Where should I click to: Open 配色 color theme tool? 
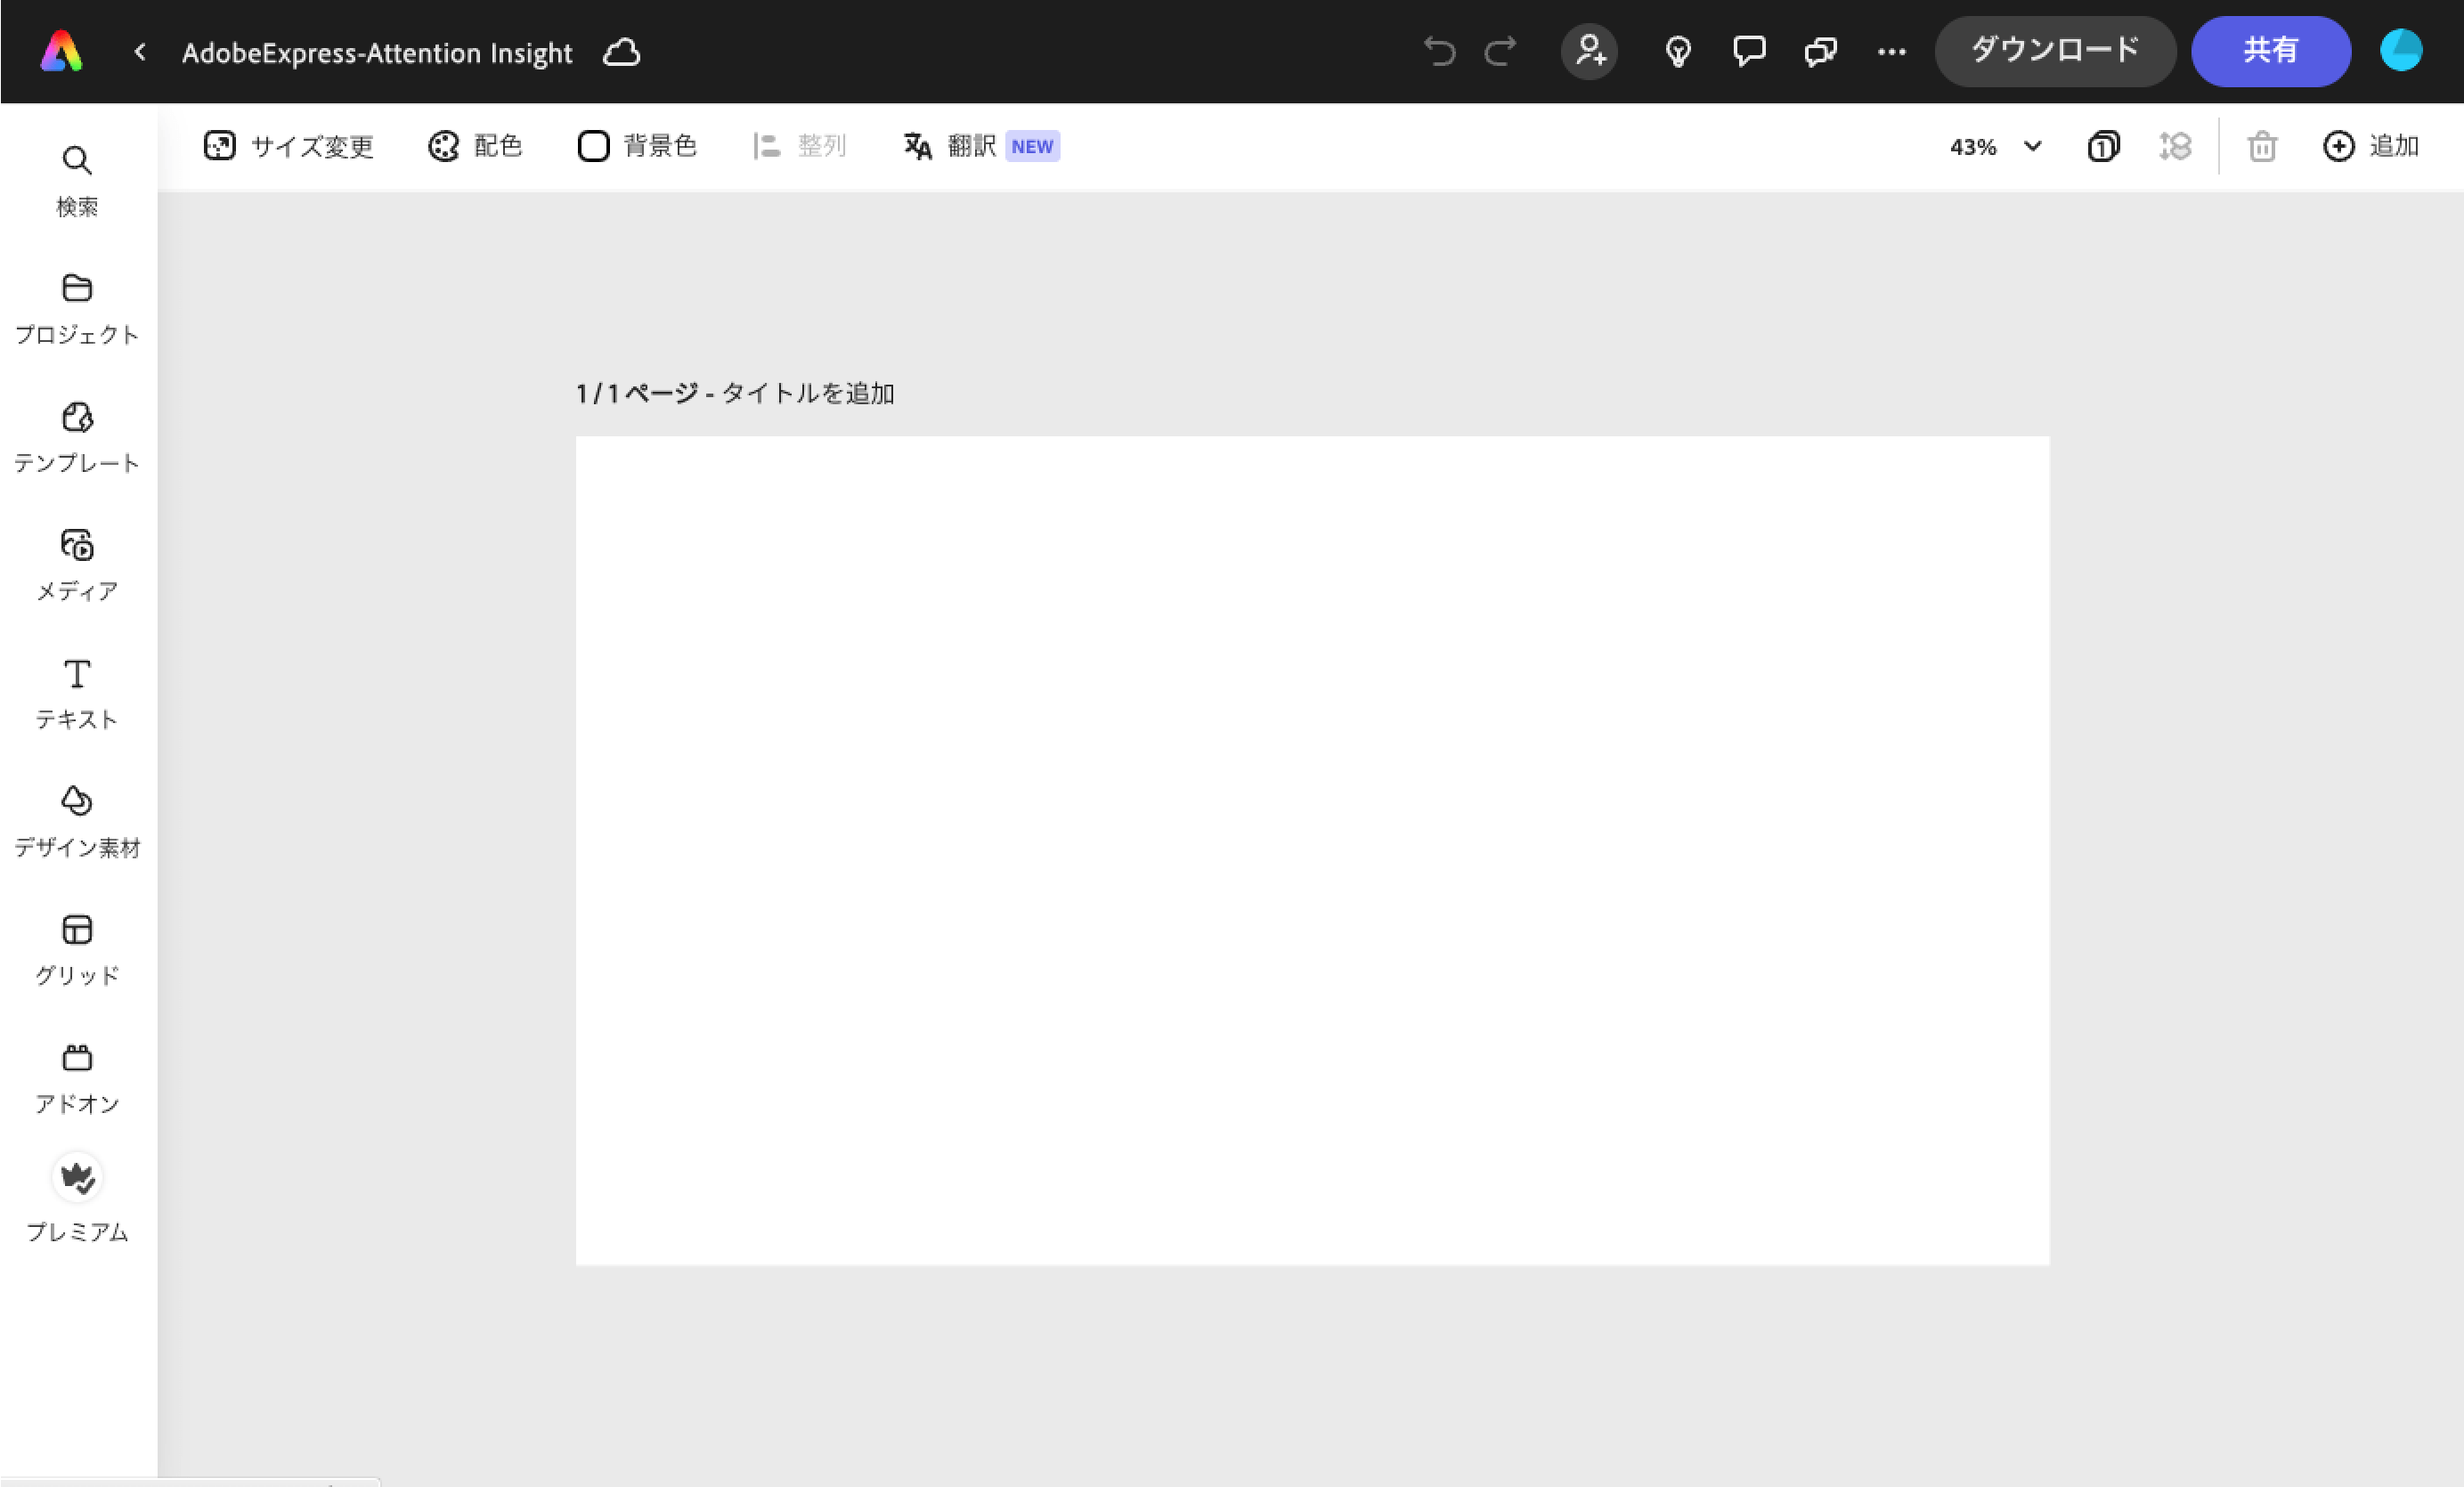click(x=475, y=146)
